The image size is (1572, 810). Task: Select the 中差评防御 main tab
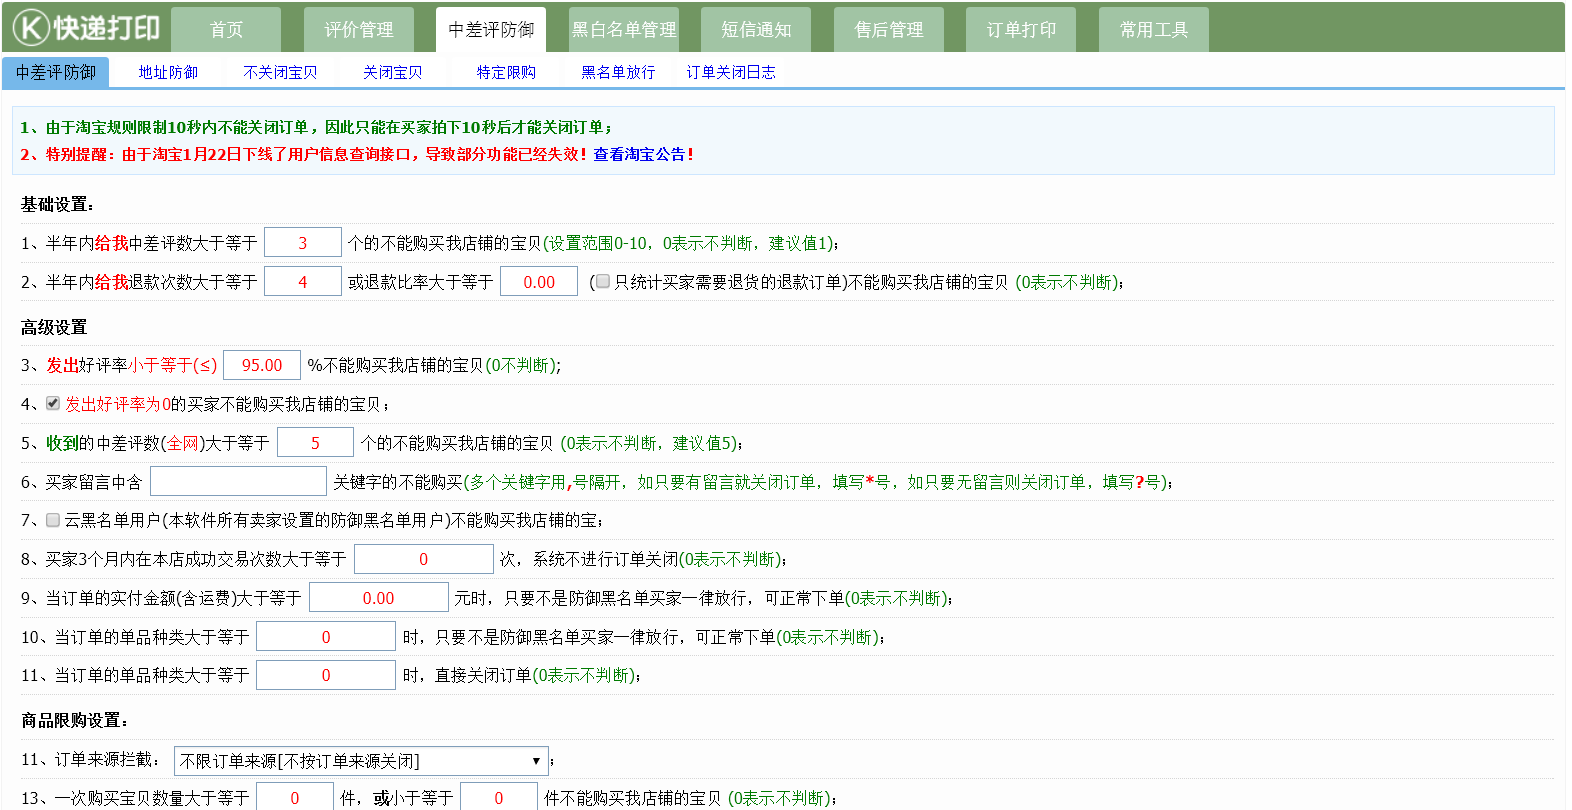[491, 29]
